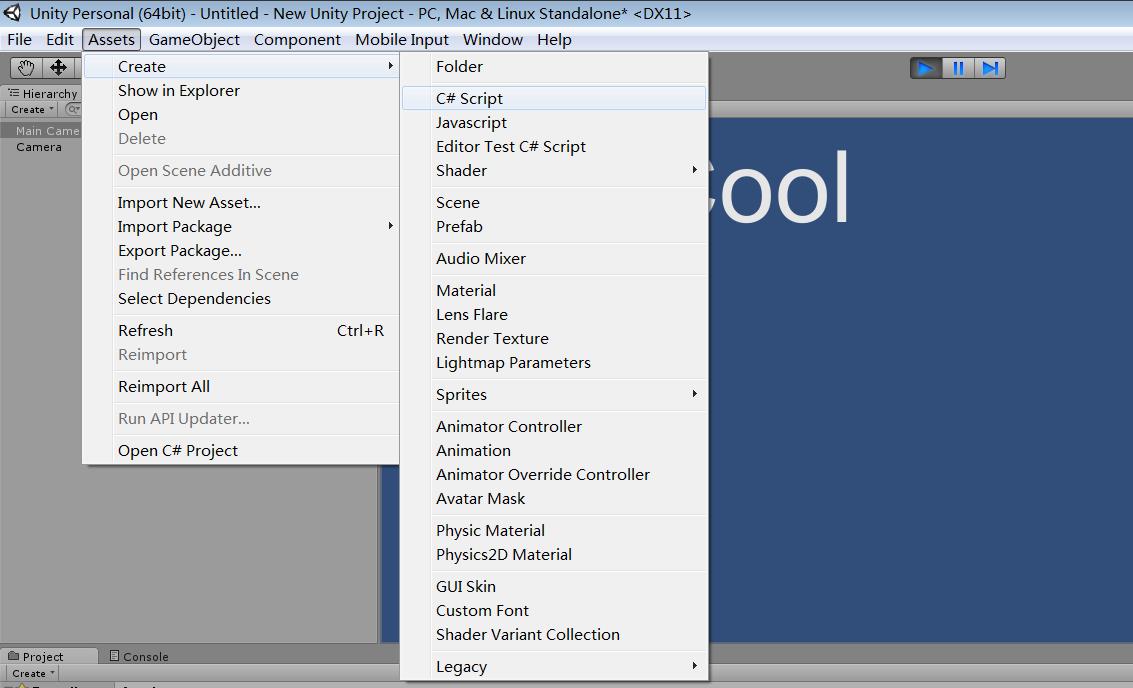The width and height of the screenshot is (1133, 688).
Task: Create a new Material
Action: click(553, 291)
